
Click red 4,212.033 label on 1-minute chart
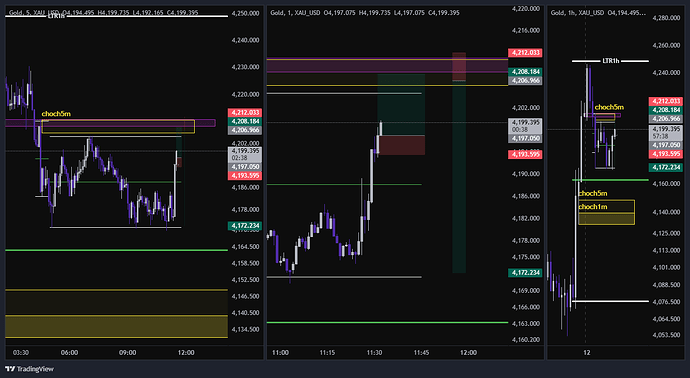(x=525, y=52)
